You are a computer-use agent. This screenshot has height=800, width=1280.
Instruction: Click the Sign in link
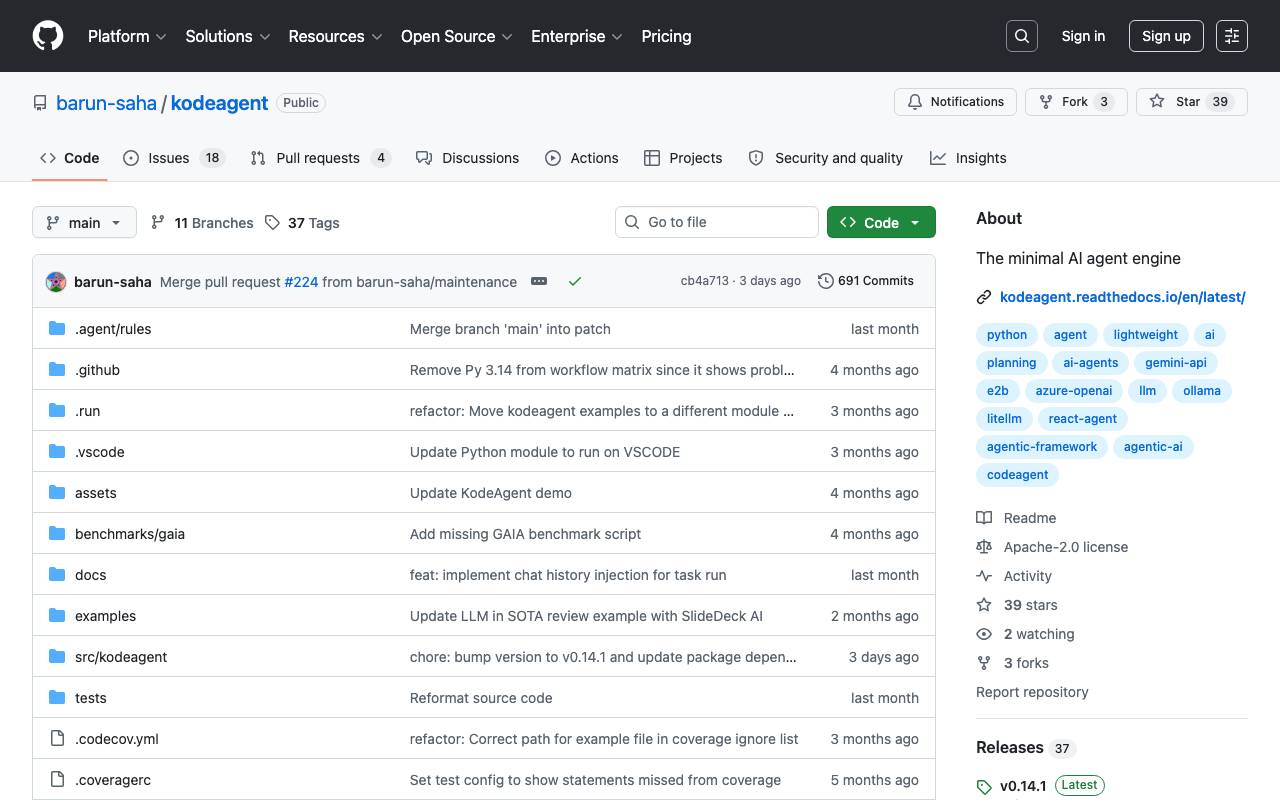[1083, 36]
